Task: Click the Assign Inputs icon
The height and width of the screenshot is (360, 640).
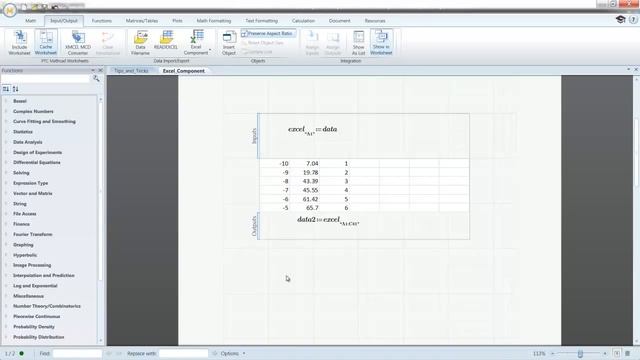Action: pyautogui.click(x=312, y=42)
